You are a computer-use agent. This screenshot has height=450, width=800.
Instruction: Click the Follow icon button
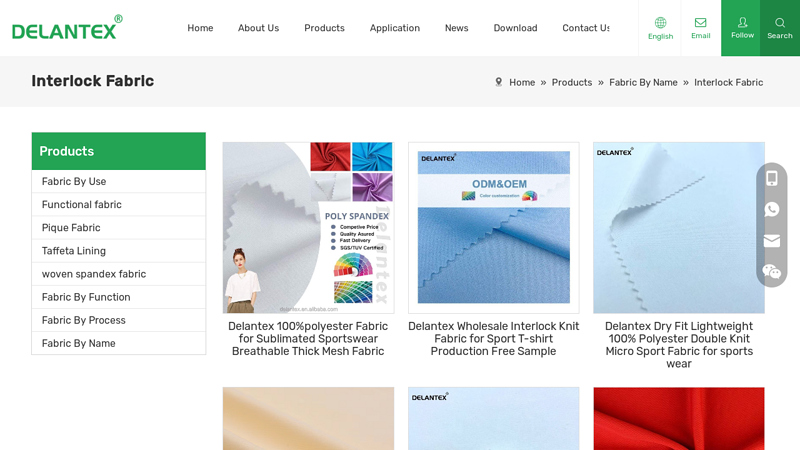point(742,28)
